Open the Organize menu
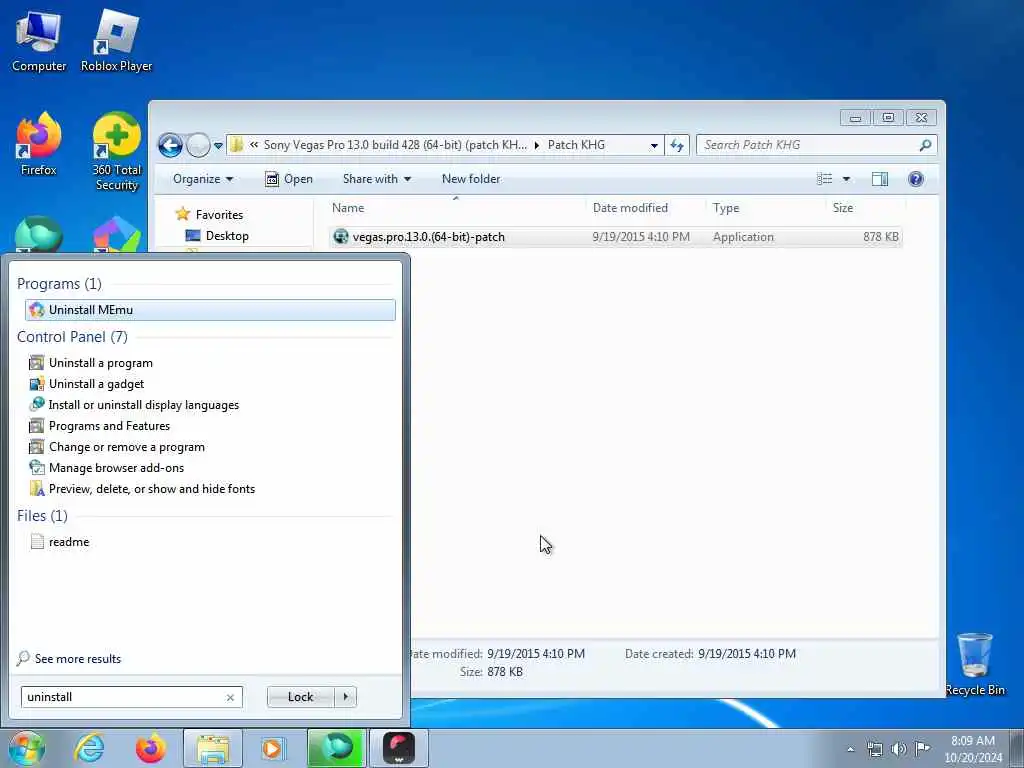Viewport: 1024px width, 768px height. coord(202,179)
